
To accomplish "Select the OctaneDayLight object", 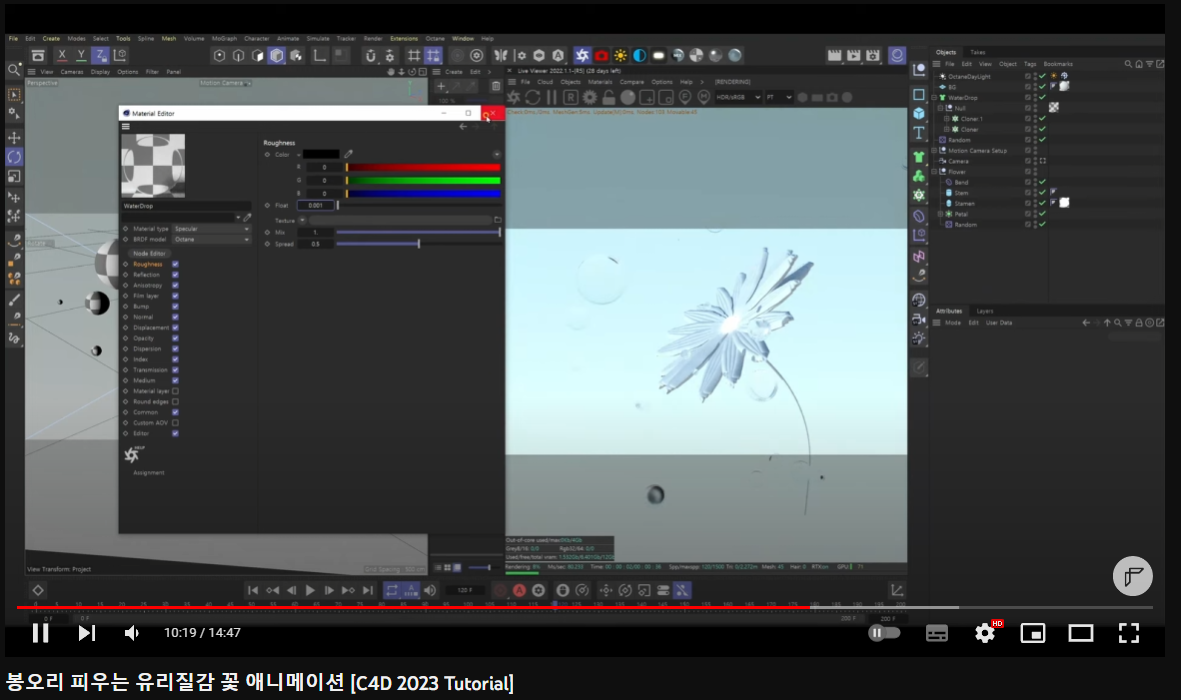I will 969,77.
